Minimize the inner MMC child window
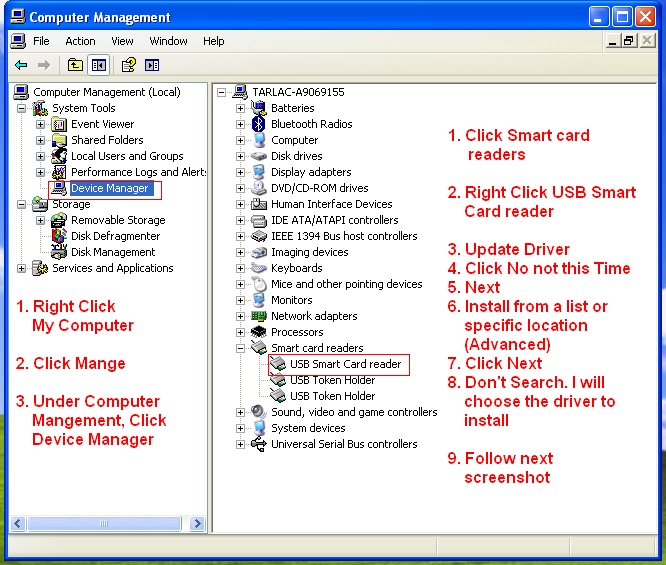 612,41
